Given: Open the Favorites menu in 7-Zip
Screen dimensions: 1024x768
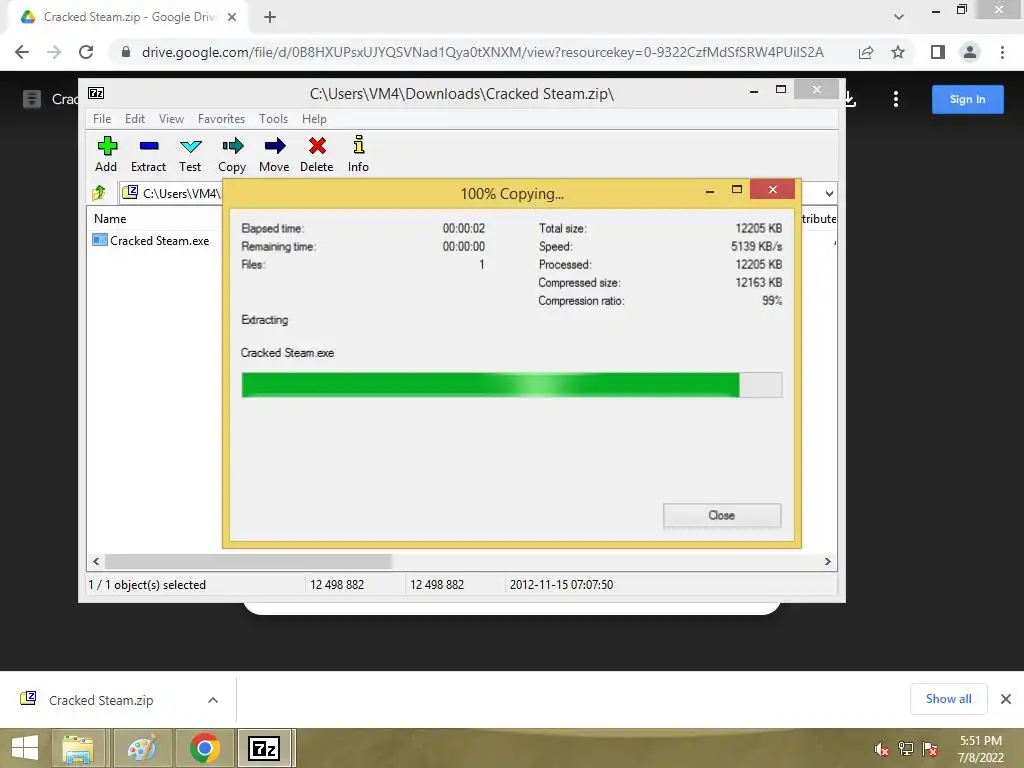Looking at the screenshot, I should click(221, 119).
